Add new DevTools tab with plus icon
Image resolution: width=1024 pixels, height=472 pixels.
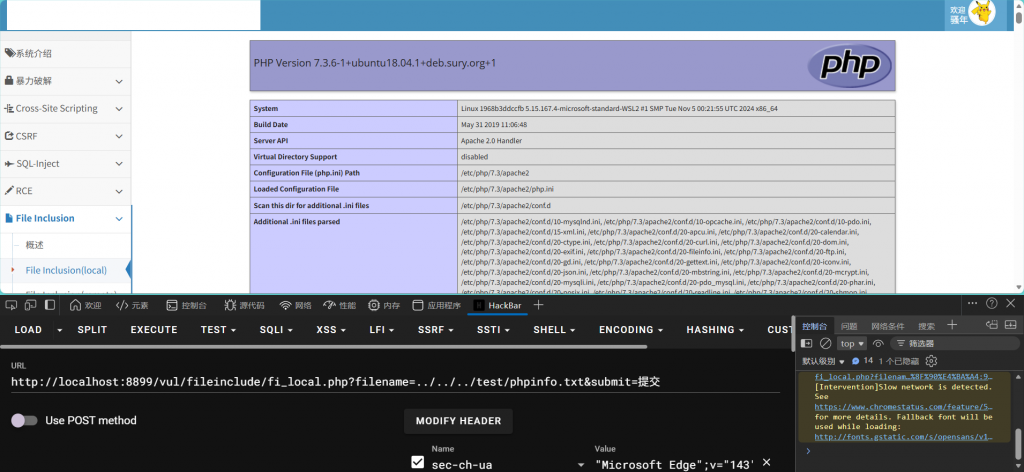point(539,305)
